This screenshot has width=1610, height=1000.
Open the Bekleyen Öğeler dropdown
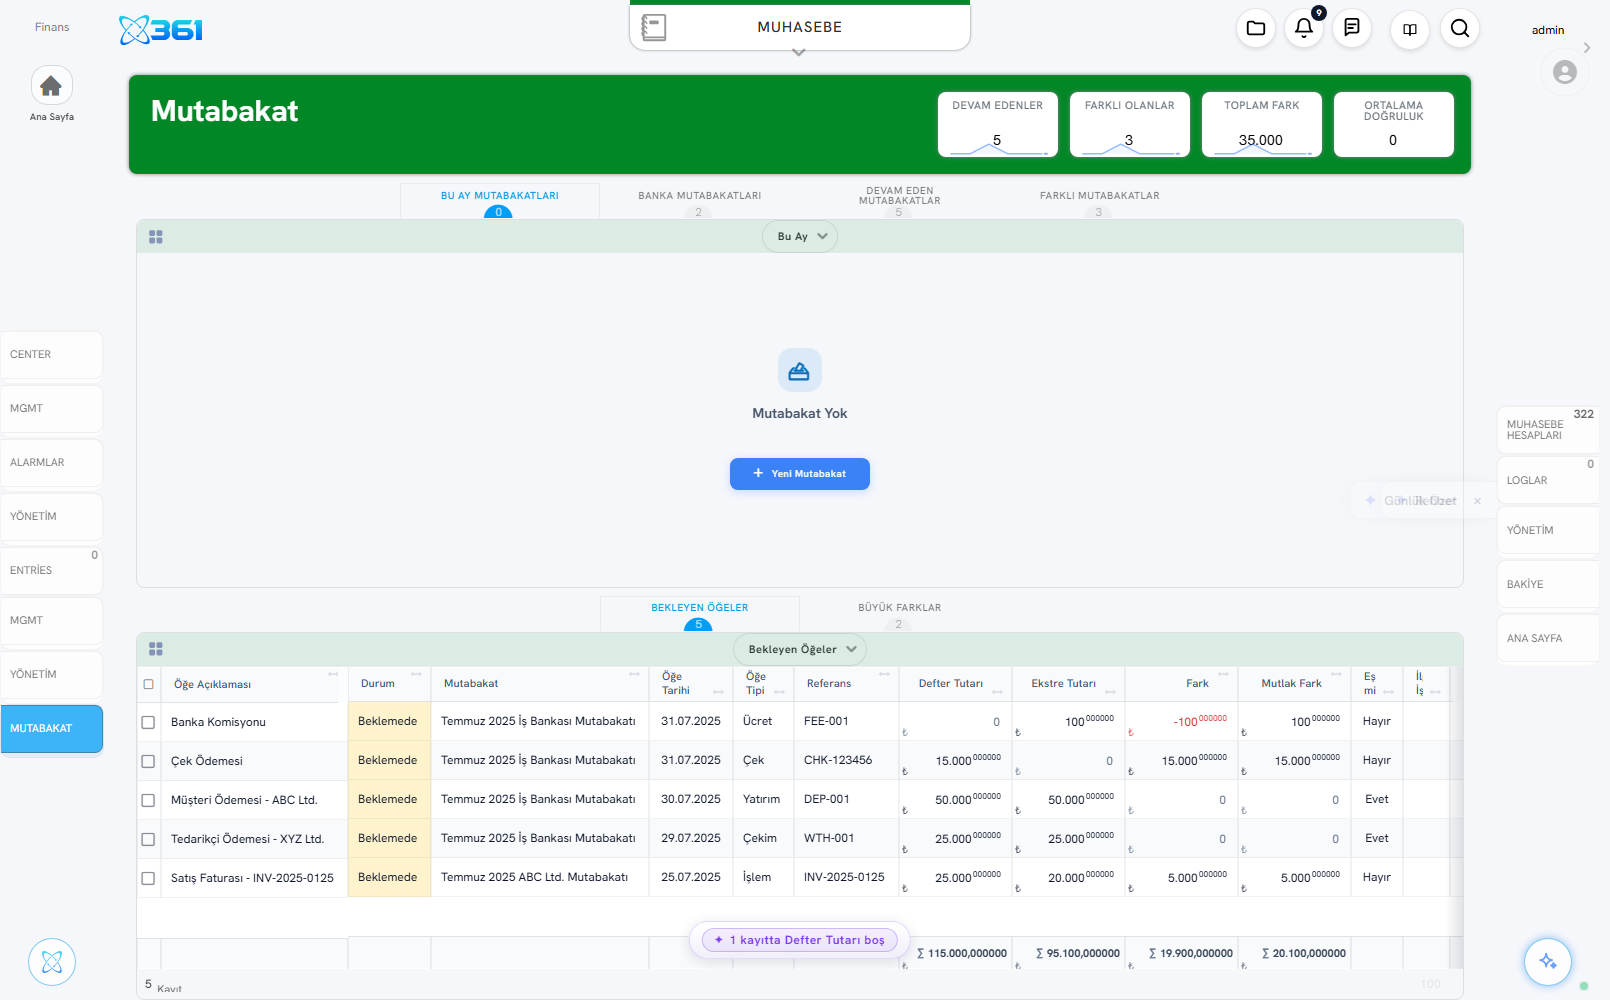[800, 649]
